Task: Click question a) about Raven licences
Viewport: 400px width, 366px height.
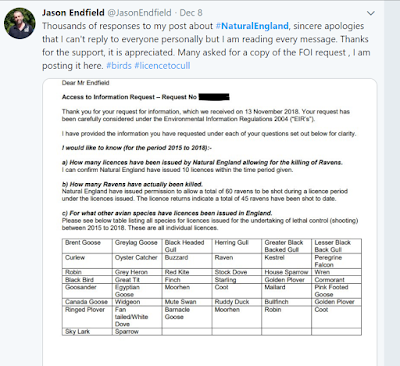Action: (202, 162)
